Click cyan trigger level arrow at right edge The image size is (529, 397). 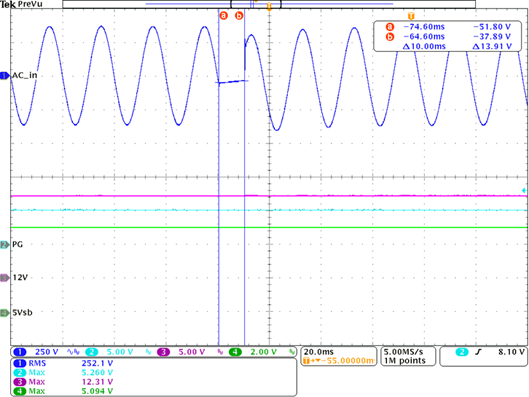[x=524, y=191]
